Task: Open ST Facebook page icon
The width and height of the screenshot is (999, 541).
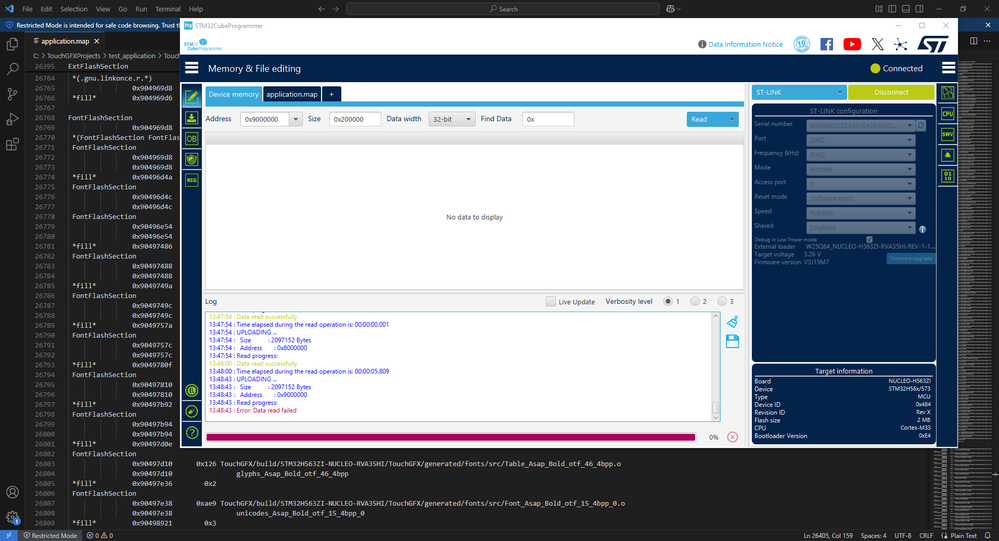Action: point(826,44)
